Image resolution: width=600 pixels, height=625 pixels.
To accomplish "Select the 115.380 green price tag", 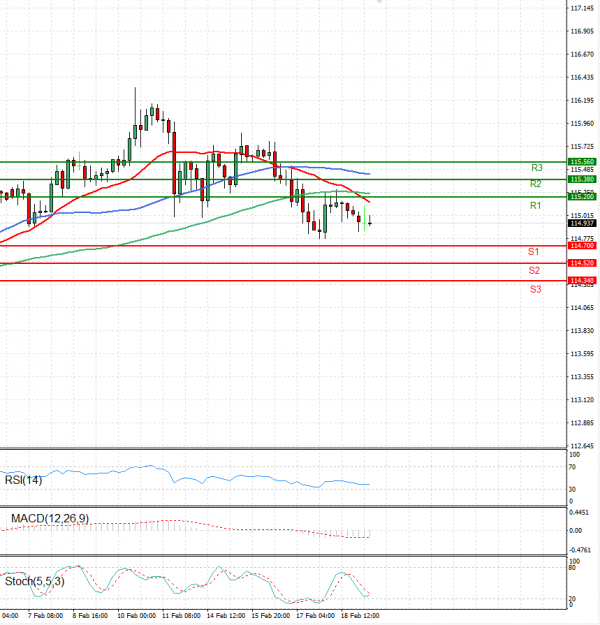I will click(582, 179).
